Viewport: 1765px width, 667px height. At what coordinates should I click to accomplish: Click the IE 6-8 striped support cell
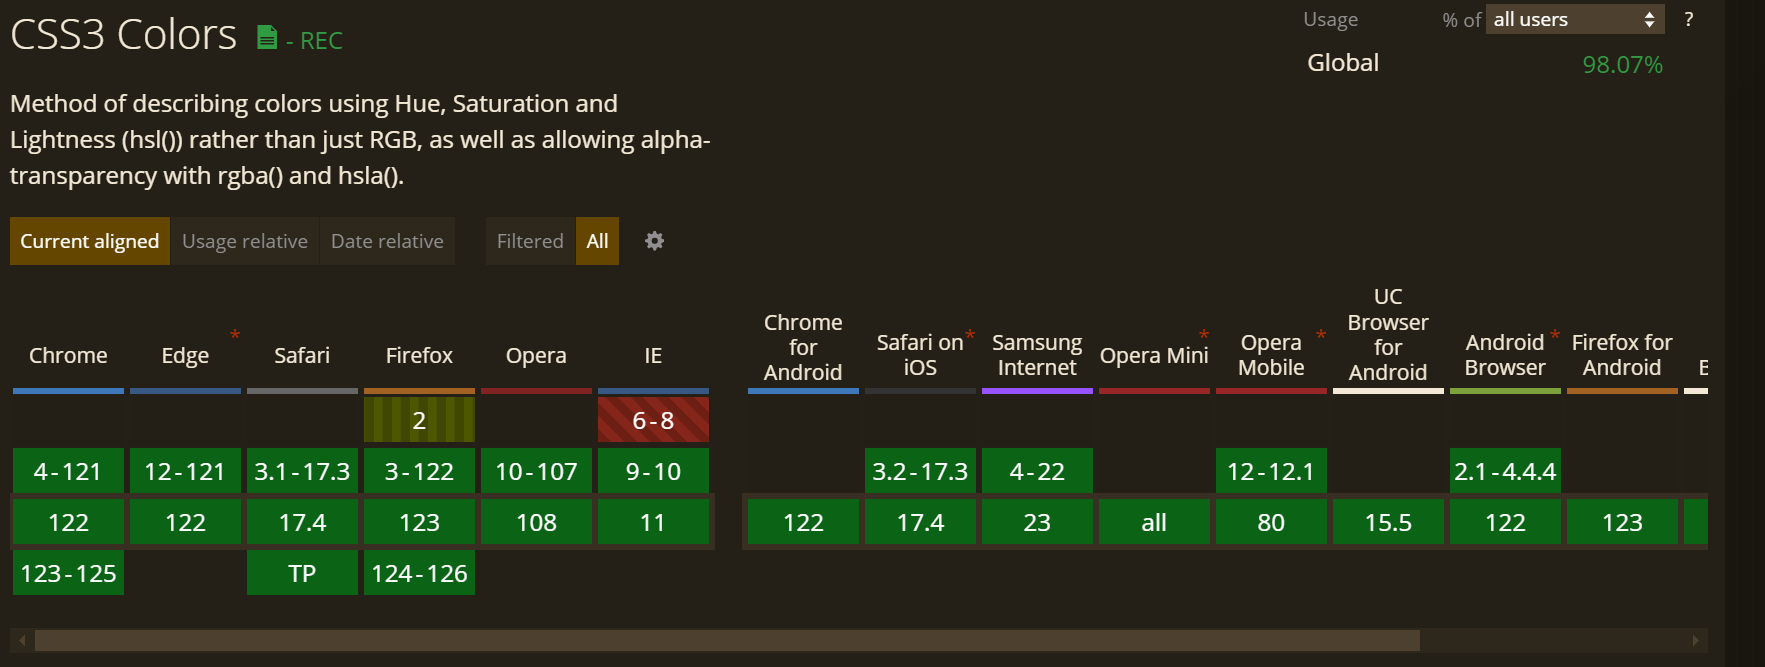click(x=653, y=418)
